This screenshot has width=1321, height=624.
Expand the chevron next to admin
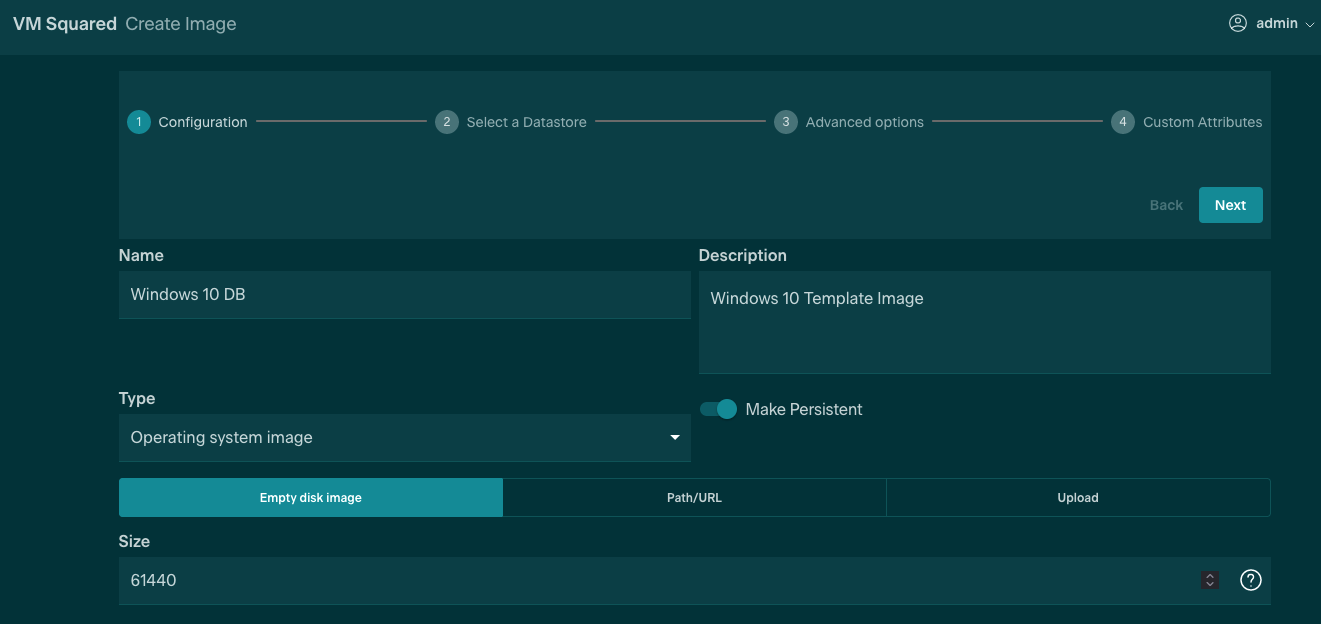[1309, 24]
